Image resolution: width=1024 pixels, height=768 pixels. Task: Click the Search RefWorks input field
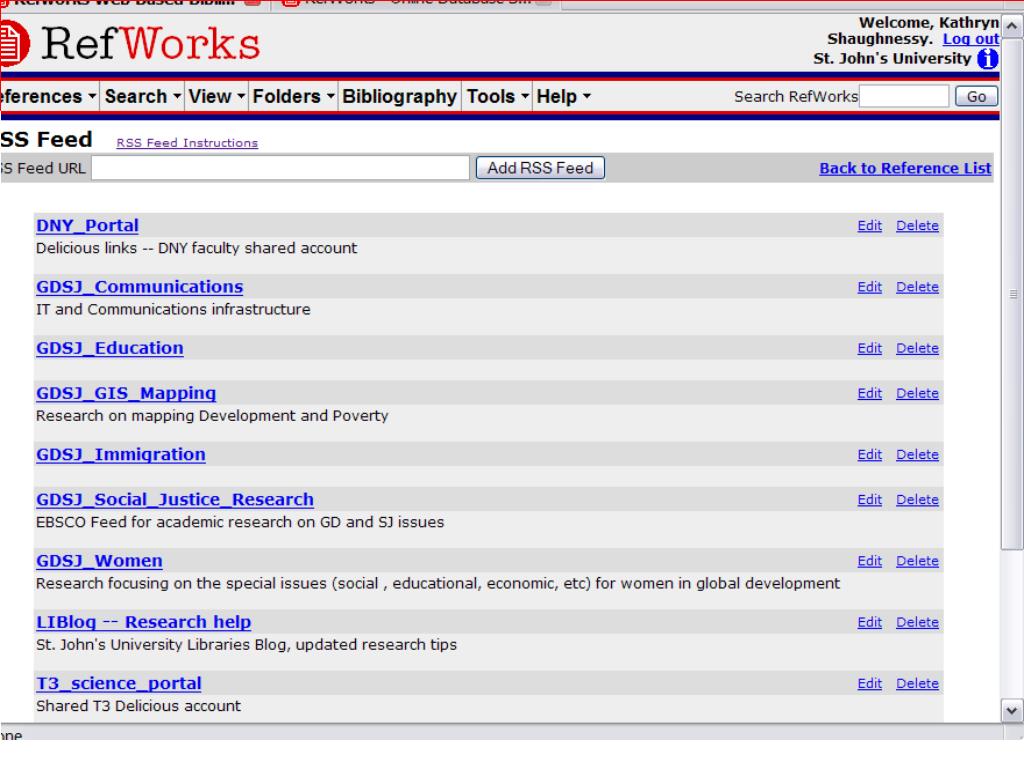coord(904,97)
